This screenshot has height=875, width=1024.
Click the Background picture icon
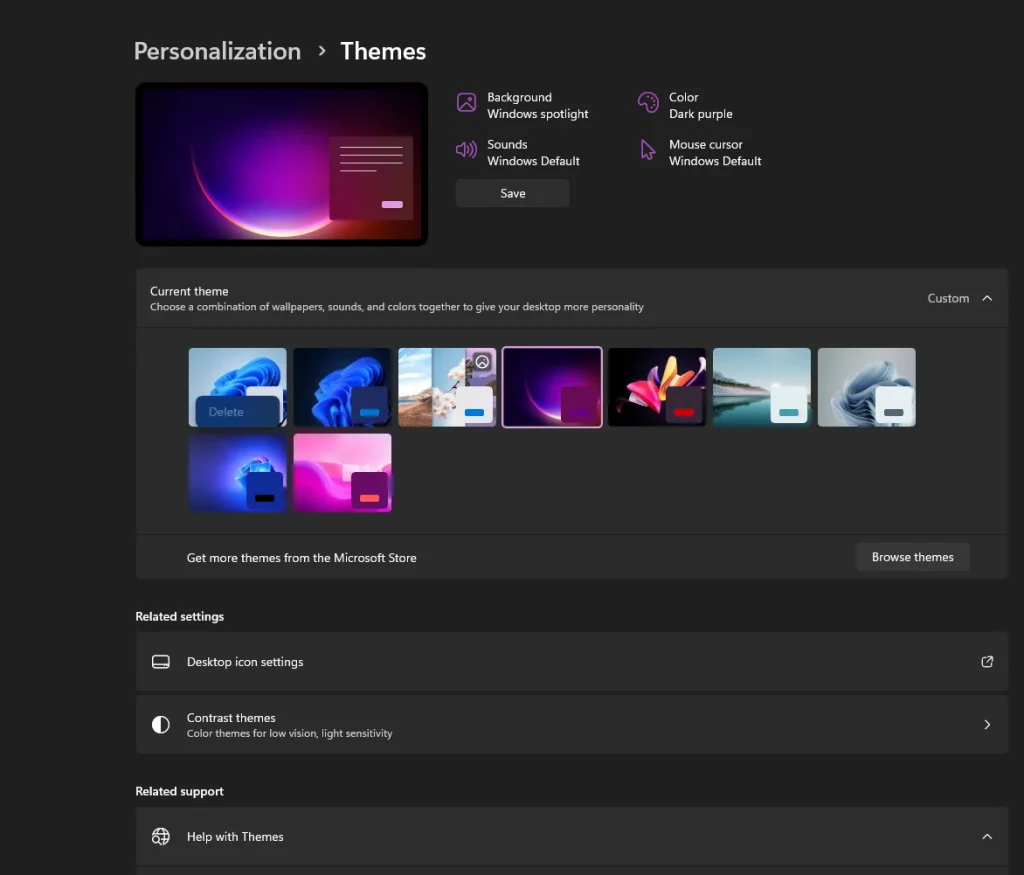pos(466,103)
